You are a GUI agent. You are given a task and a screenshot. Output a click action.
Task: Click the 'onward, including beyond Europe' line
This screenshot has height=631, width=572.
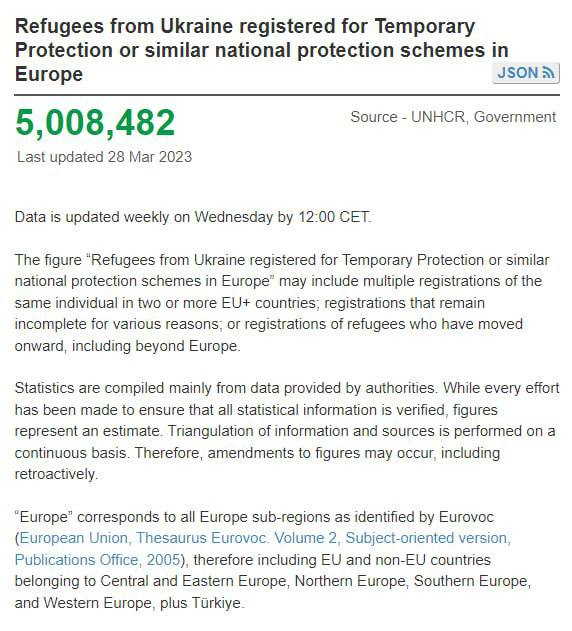coord(128,346)
